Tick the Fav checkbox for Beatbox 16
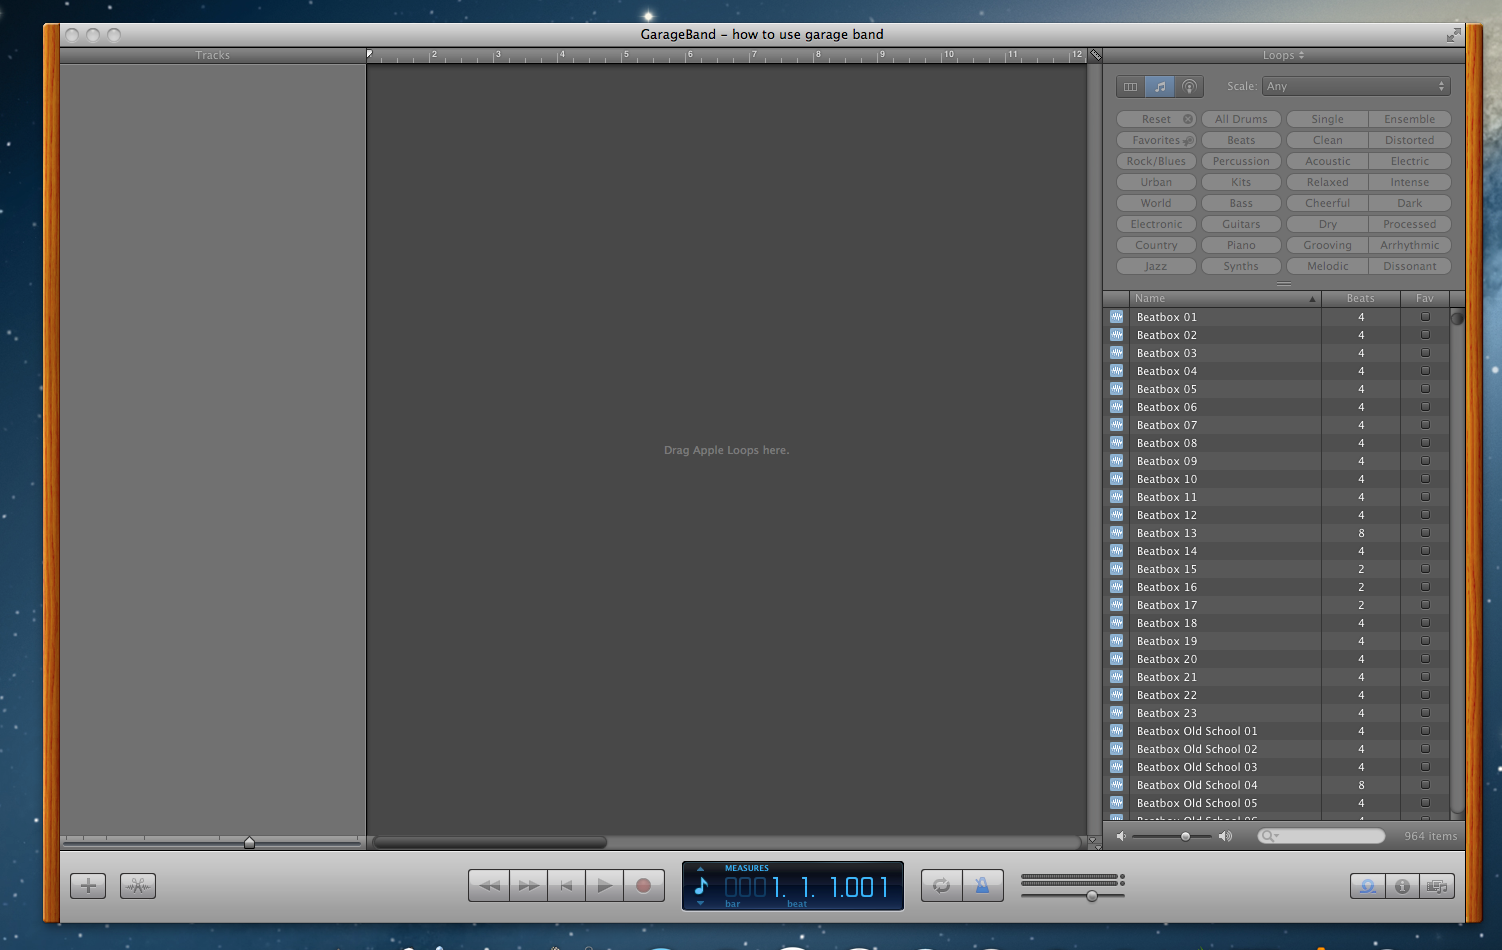 click(1425, 587)
